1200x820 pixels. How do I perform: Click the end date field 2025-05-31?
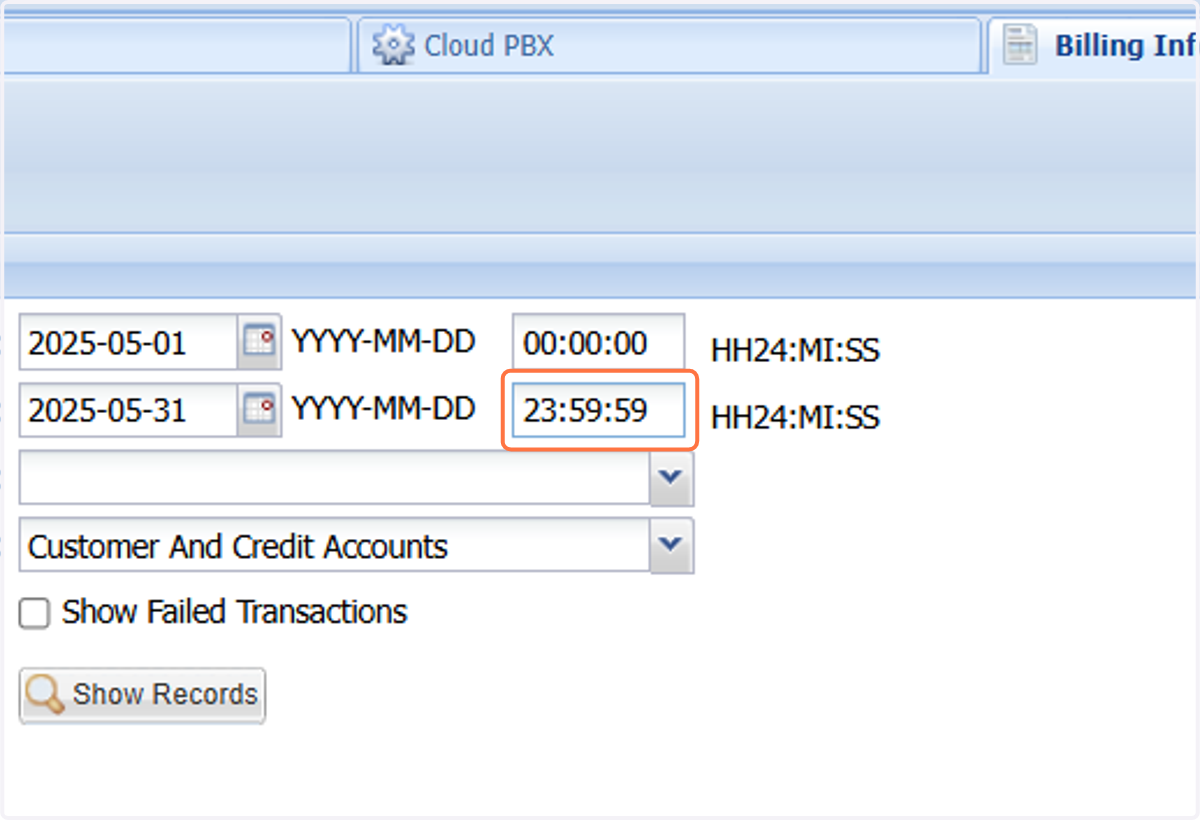[x=128, y=410]
